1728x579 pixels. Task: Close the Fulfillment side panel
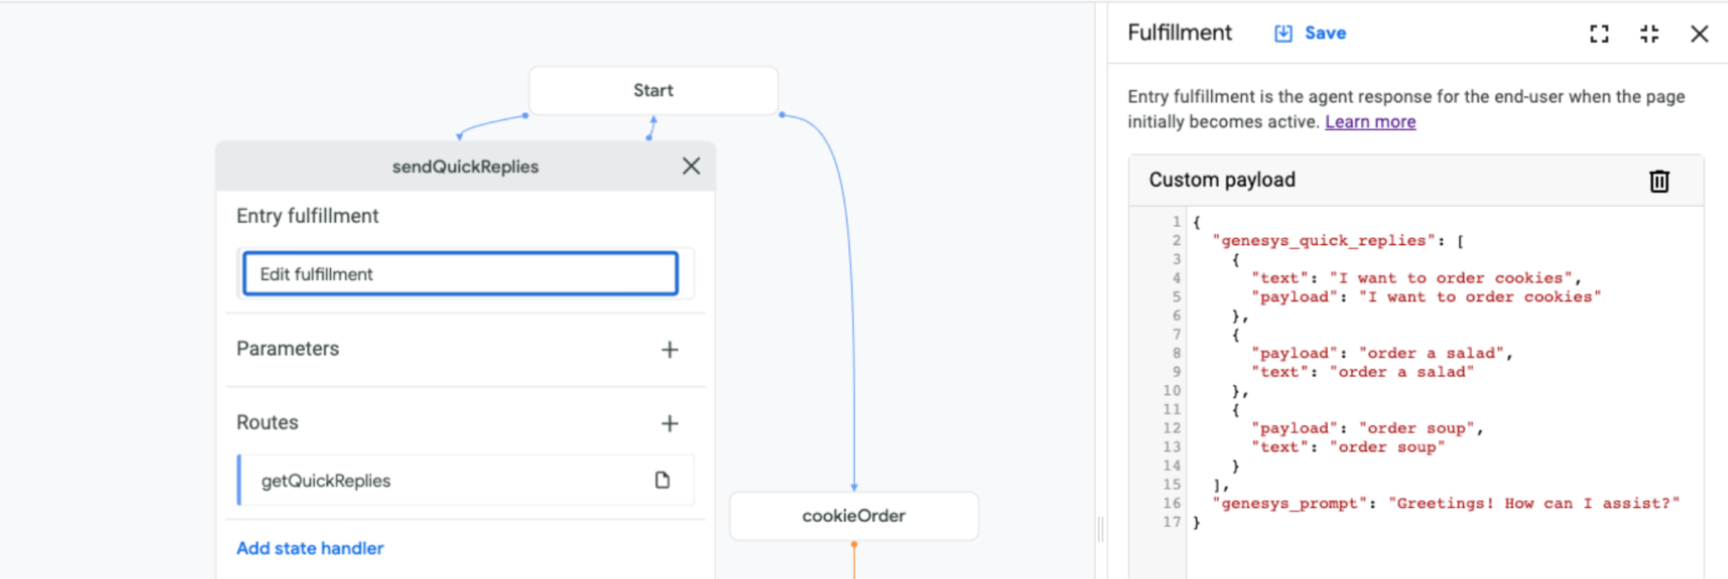pos(1699,34)
